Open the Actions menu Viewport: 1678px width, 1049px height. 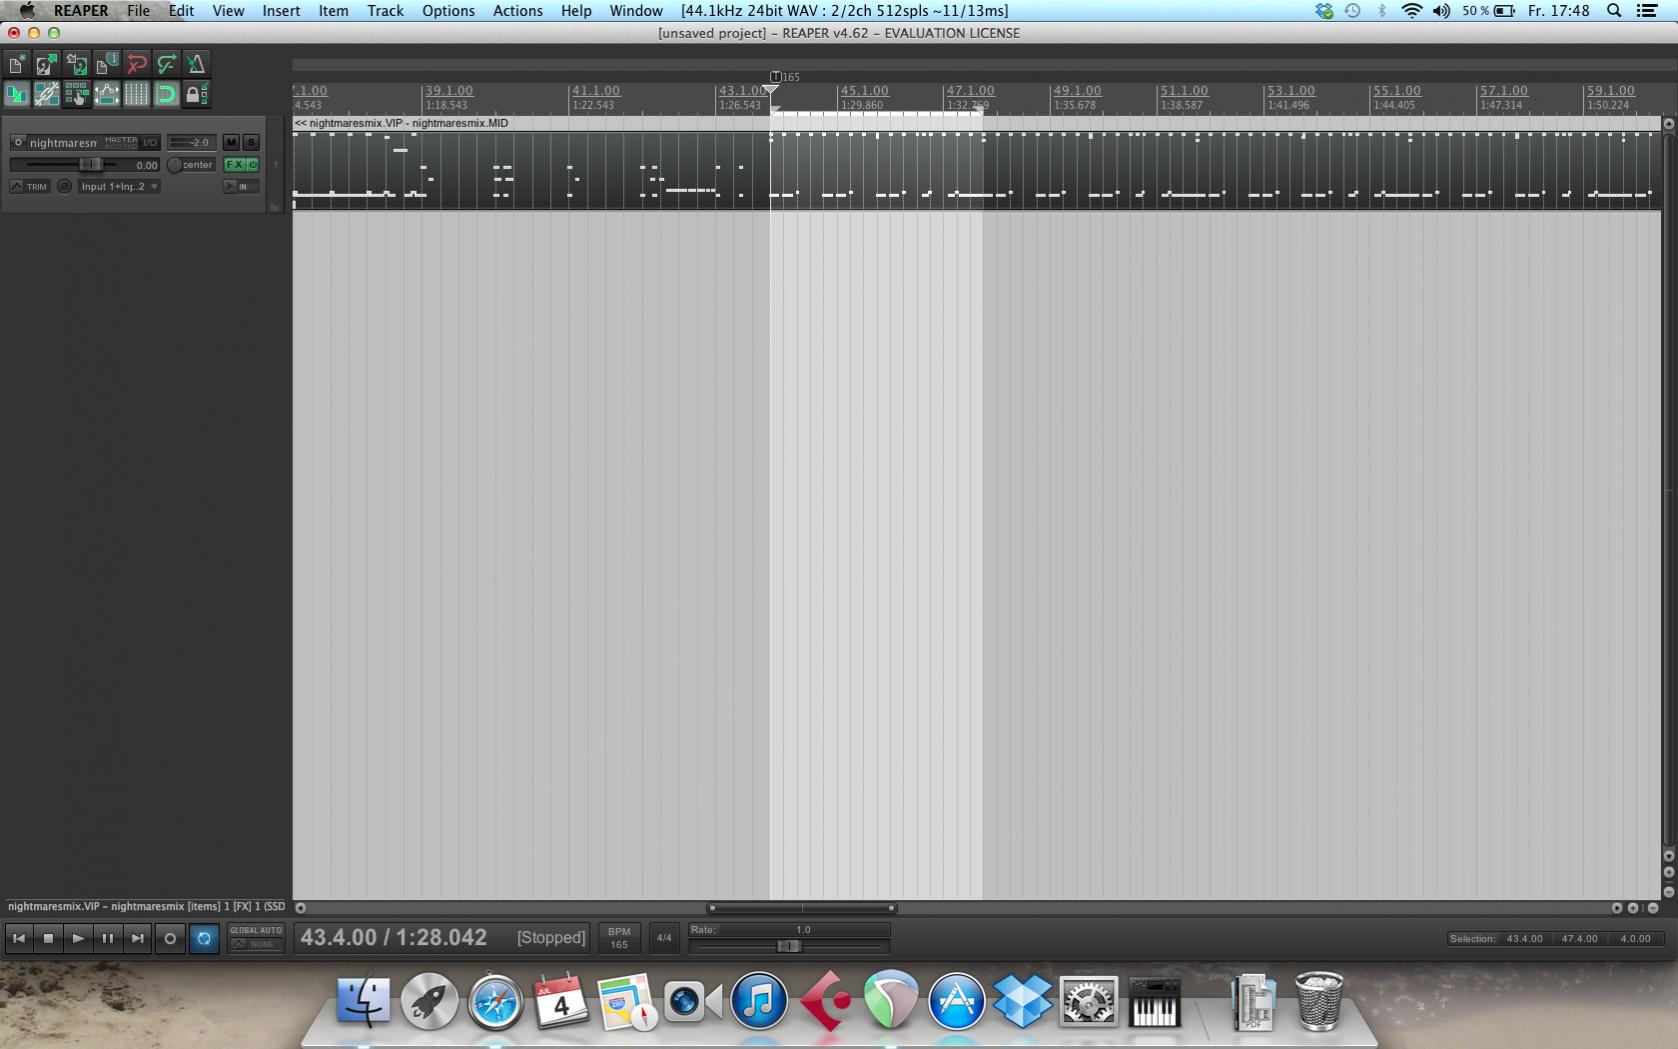[518, 11]
